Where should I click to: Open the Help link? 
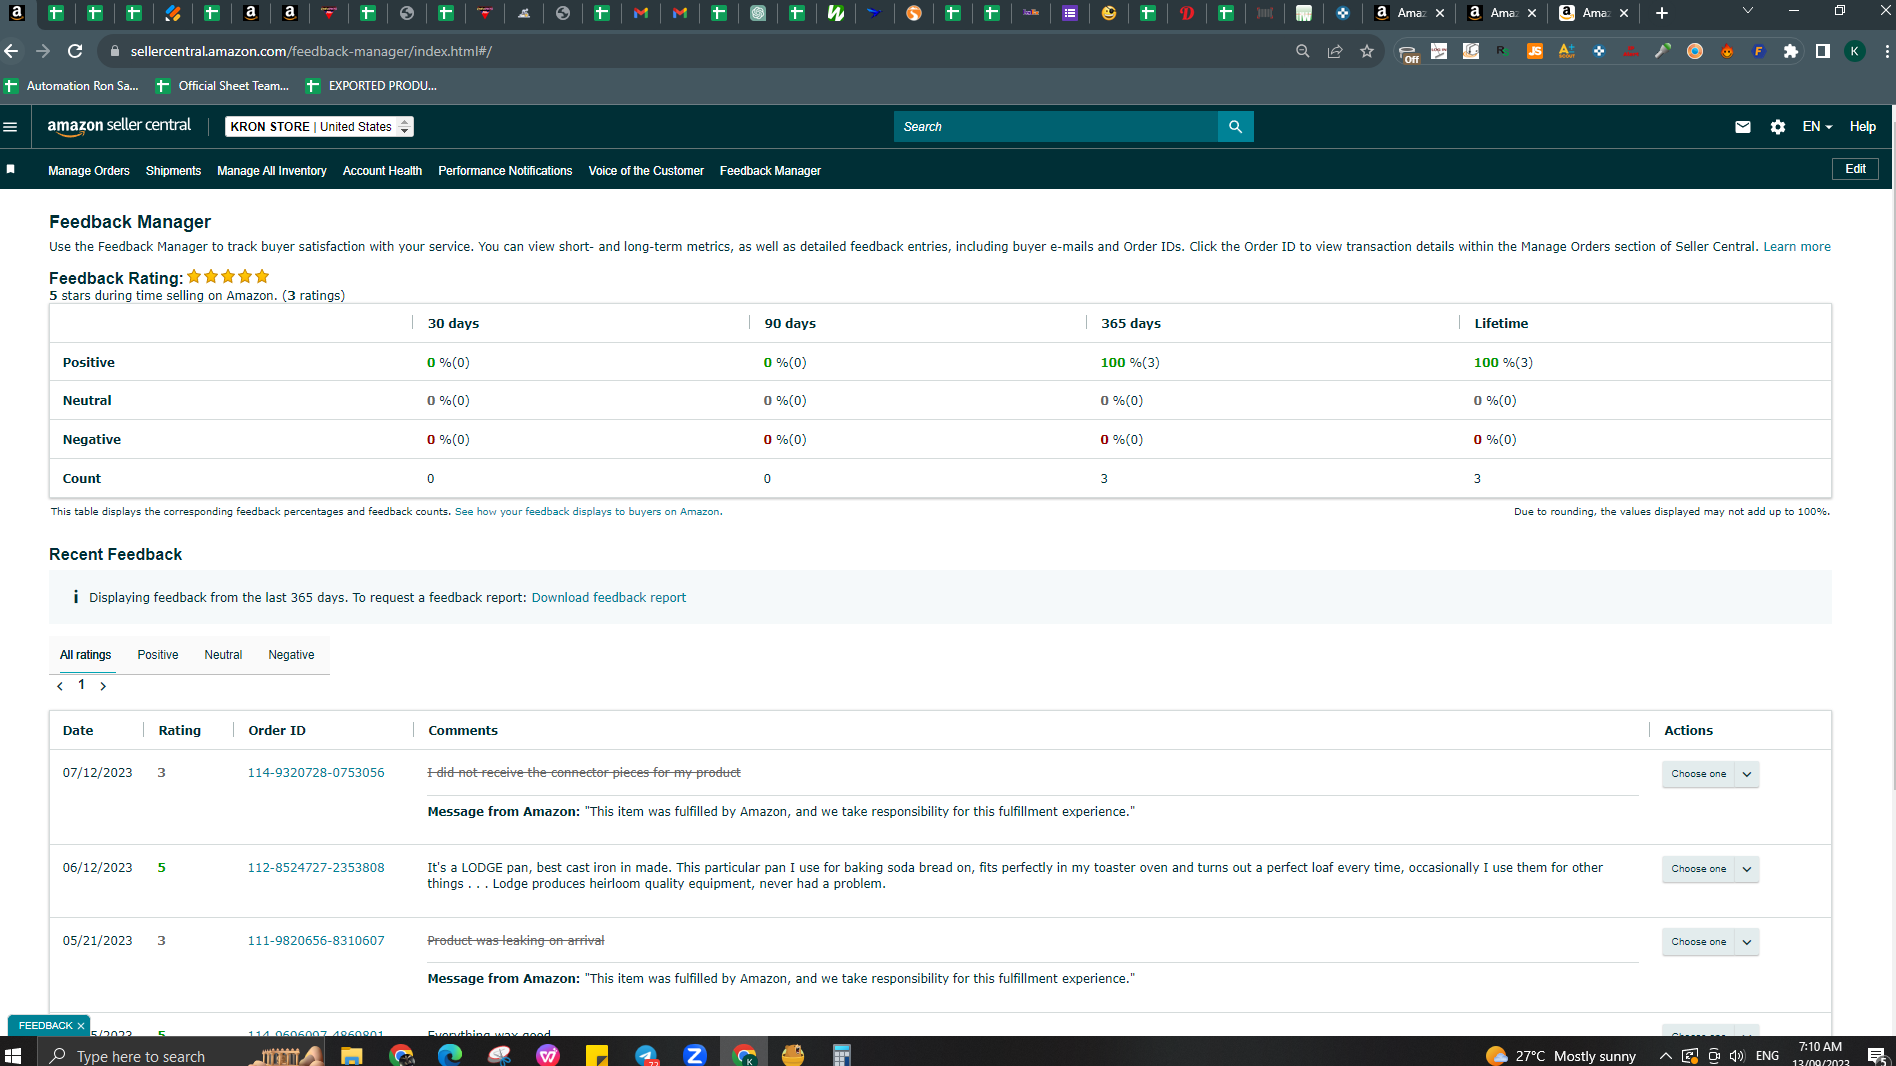[1862, 127]
